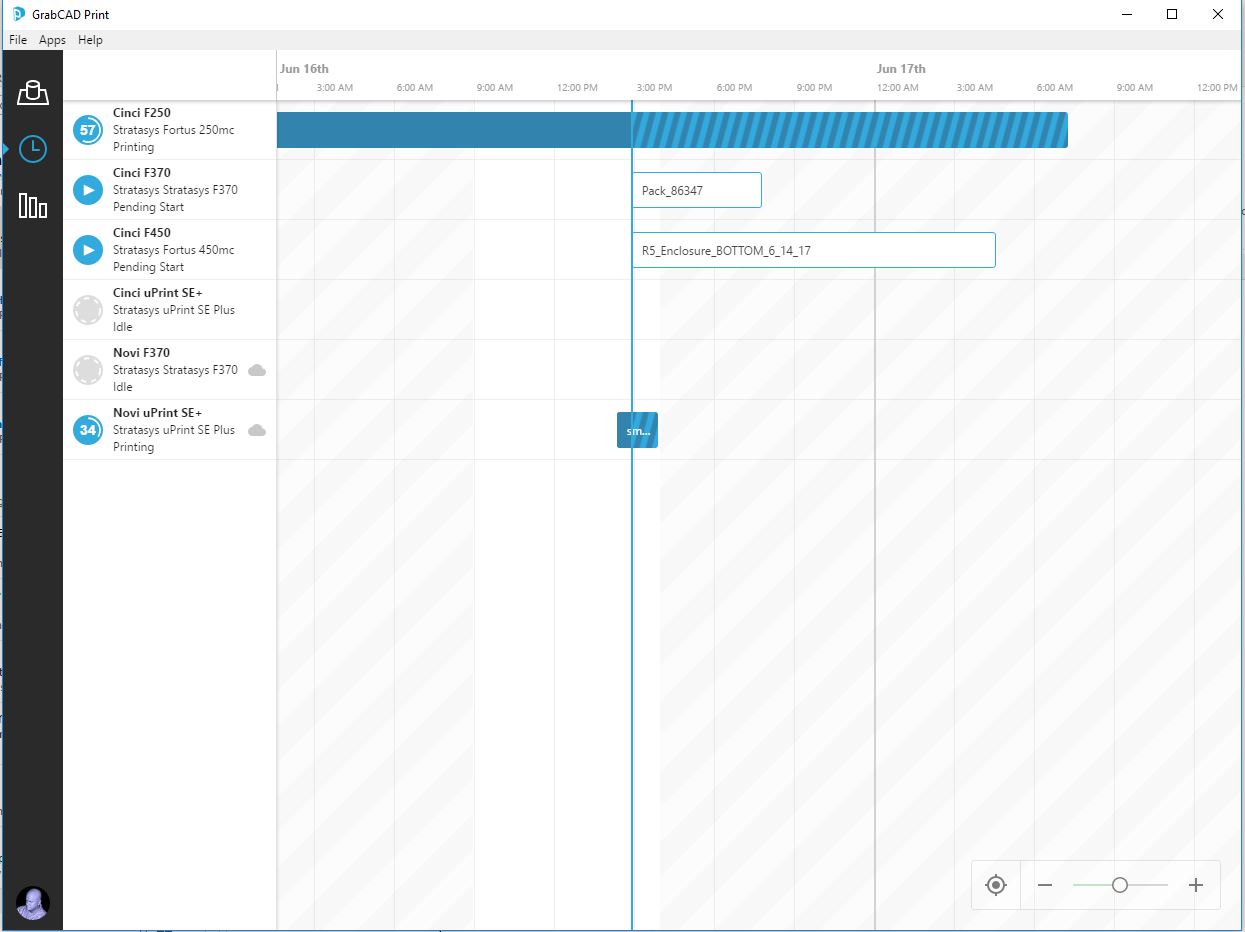Adjust the timeline zoom slider handle
This screenshot has width=1245, height=932.
click(x=1120, y=885)
